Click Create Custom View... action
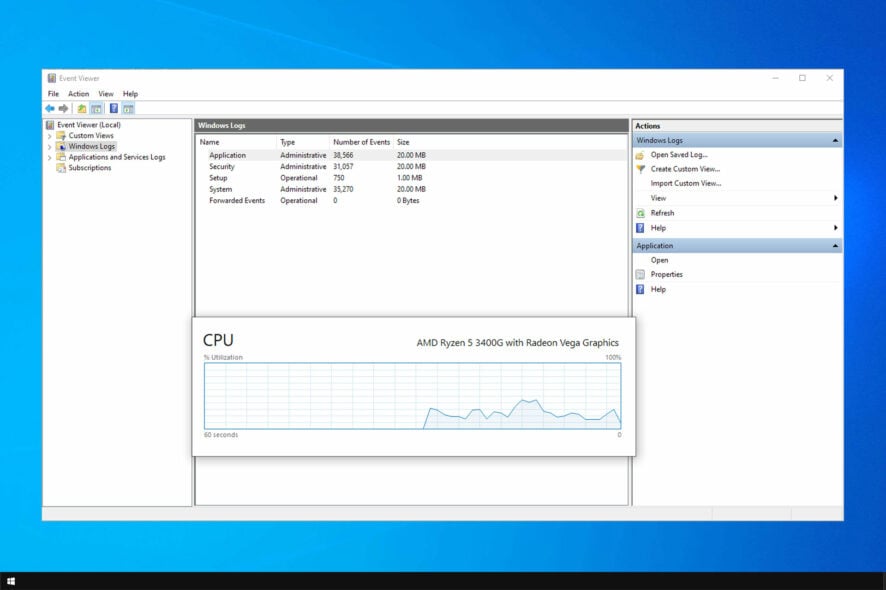The image size is (886, 590). click(685, 169)
